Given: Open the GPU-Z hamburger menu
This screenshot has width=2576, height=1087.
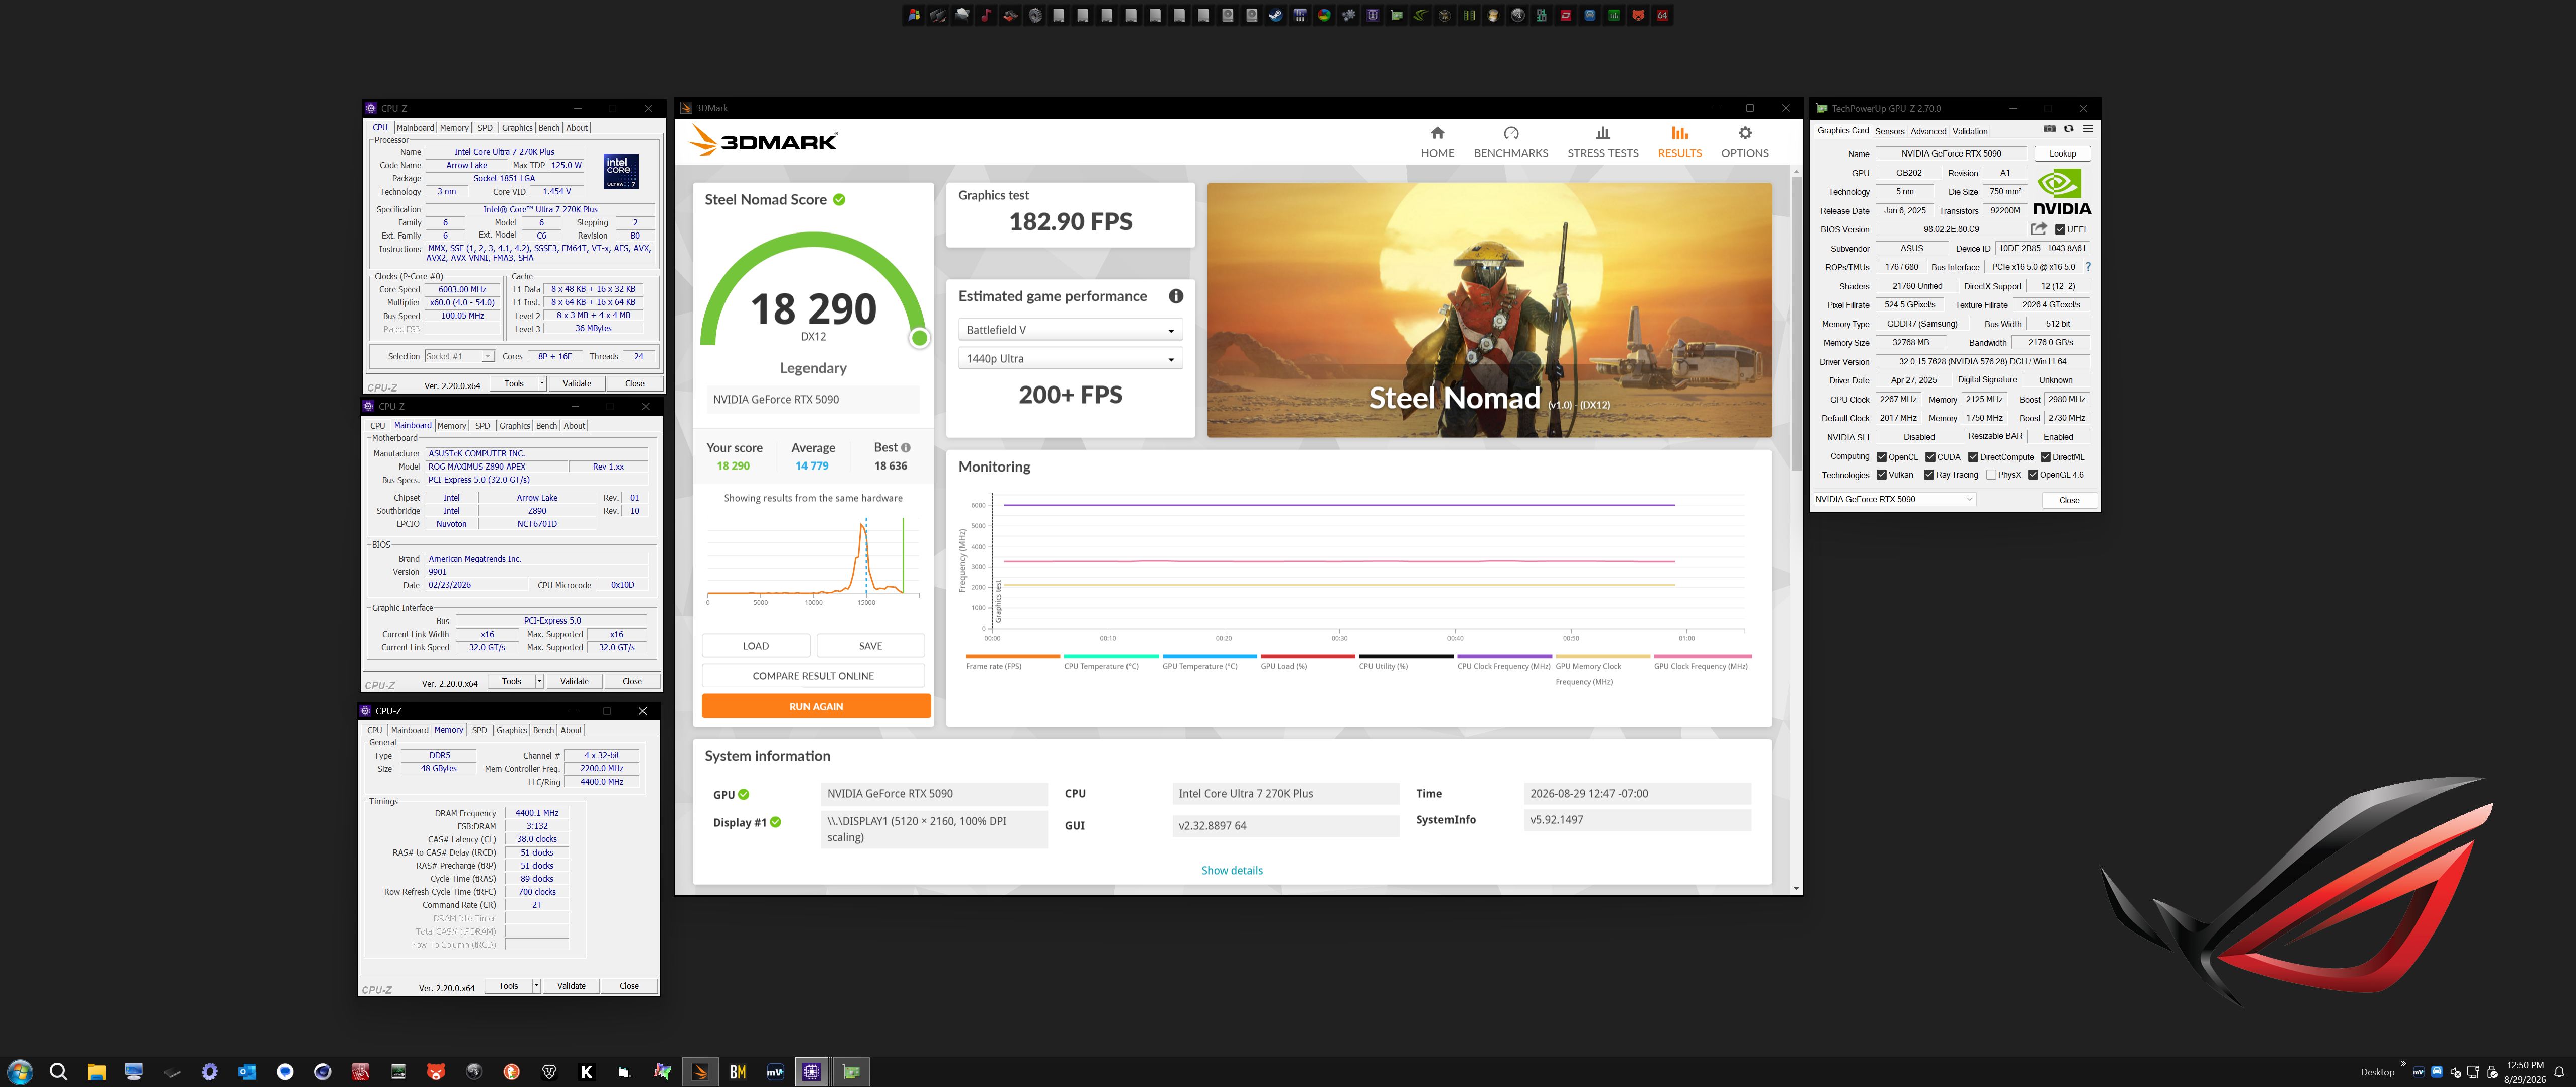Looking at the screenshot, I should click(2088, 129).
